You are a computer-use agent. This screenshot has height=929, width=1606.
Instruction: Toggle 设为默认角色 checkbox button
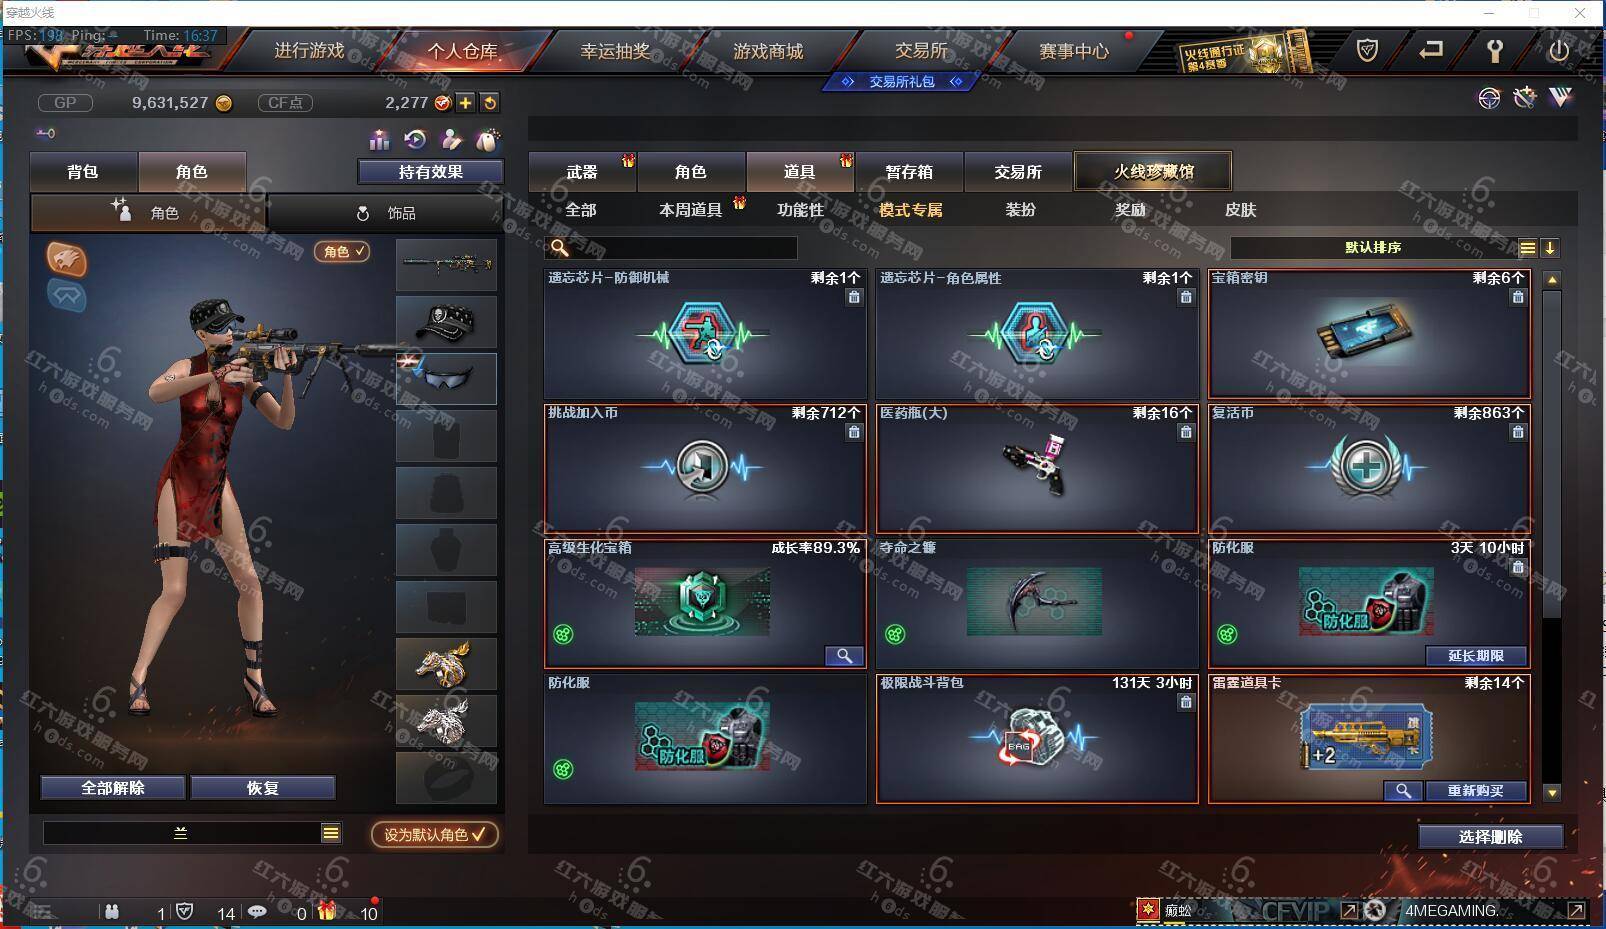[x=435, y=834]
